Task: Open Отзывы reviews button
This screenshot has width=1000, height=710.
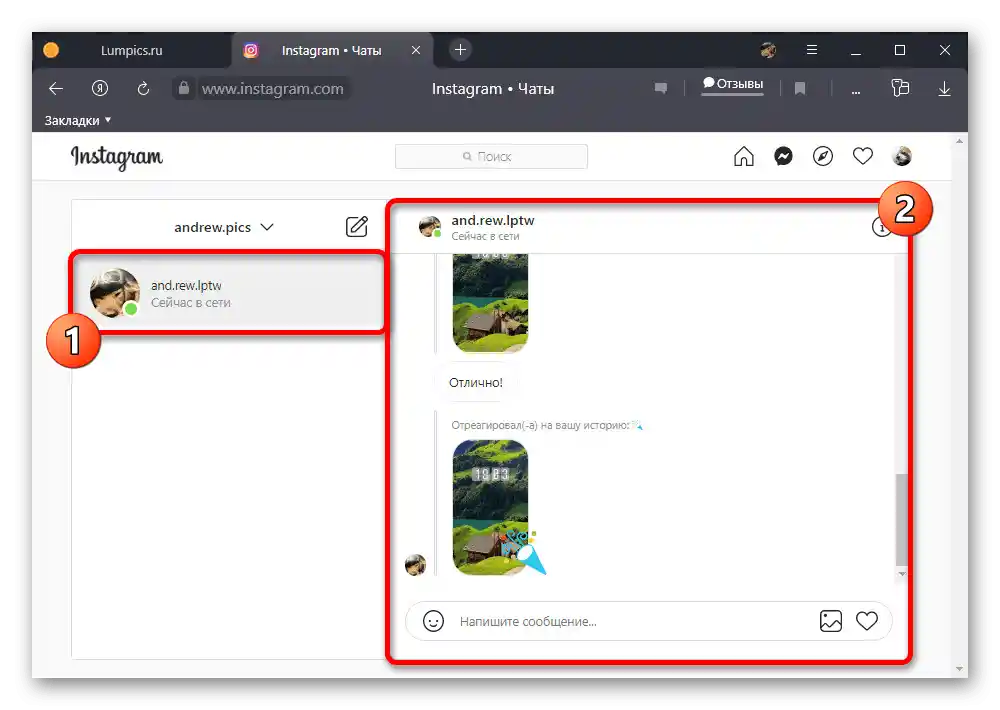Action: click(x=733, y=84)
